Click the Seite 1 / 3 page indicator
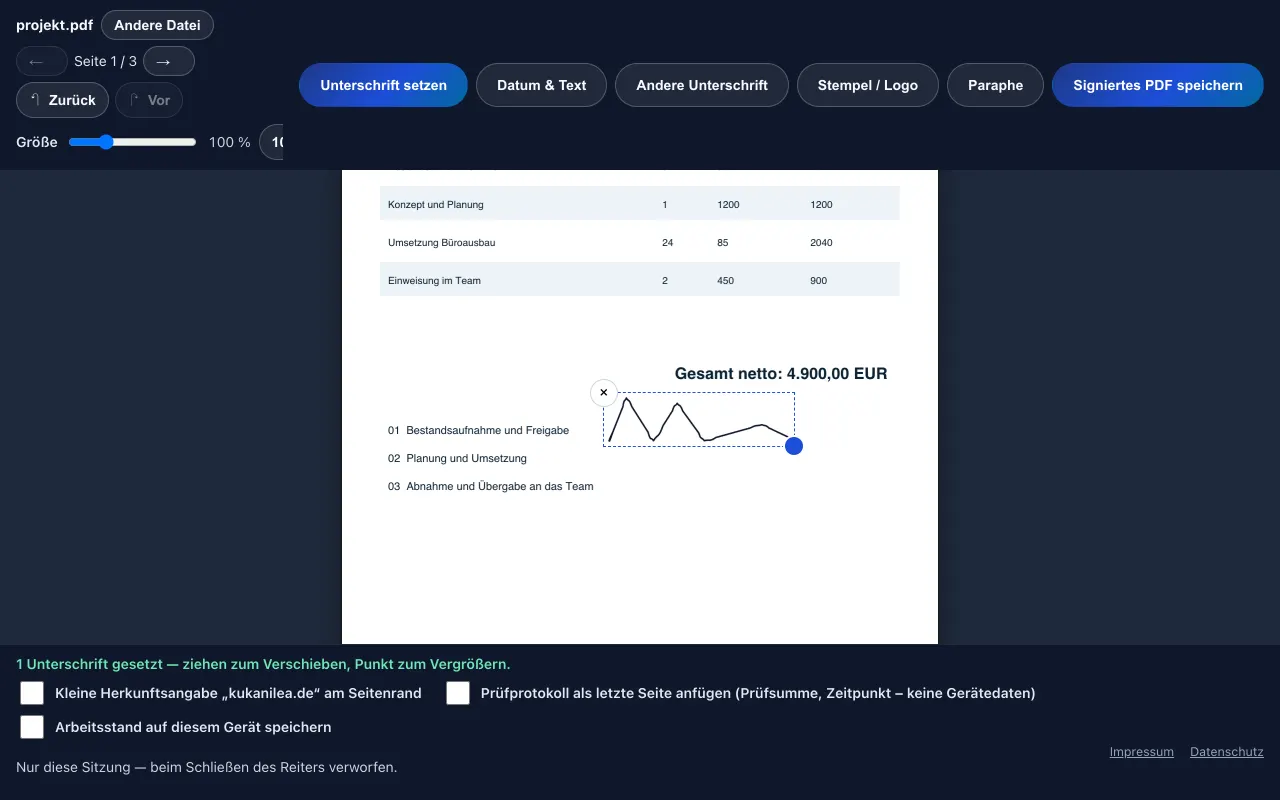Viewport: 1280px width, 800px height. (x=105, y=61)
